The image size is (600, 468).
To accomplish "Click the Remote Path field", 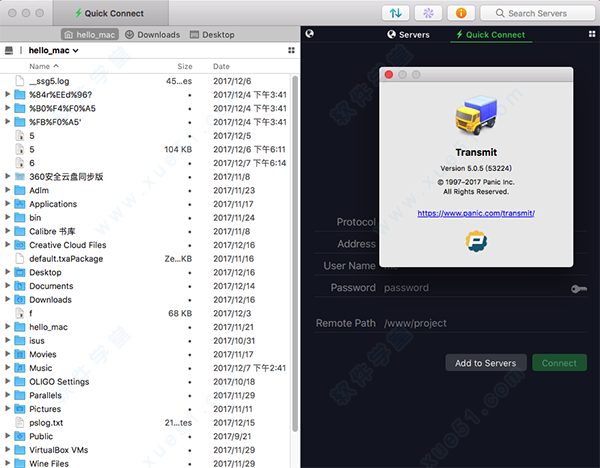I will coord(485,323).
